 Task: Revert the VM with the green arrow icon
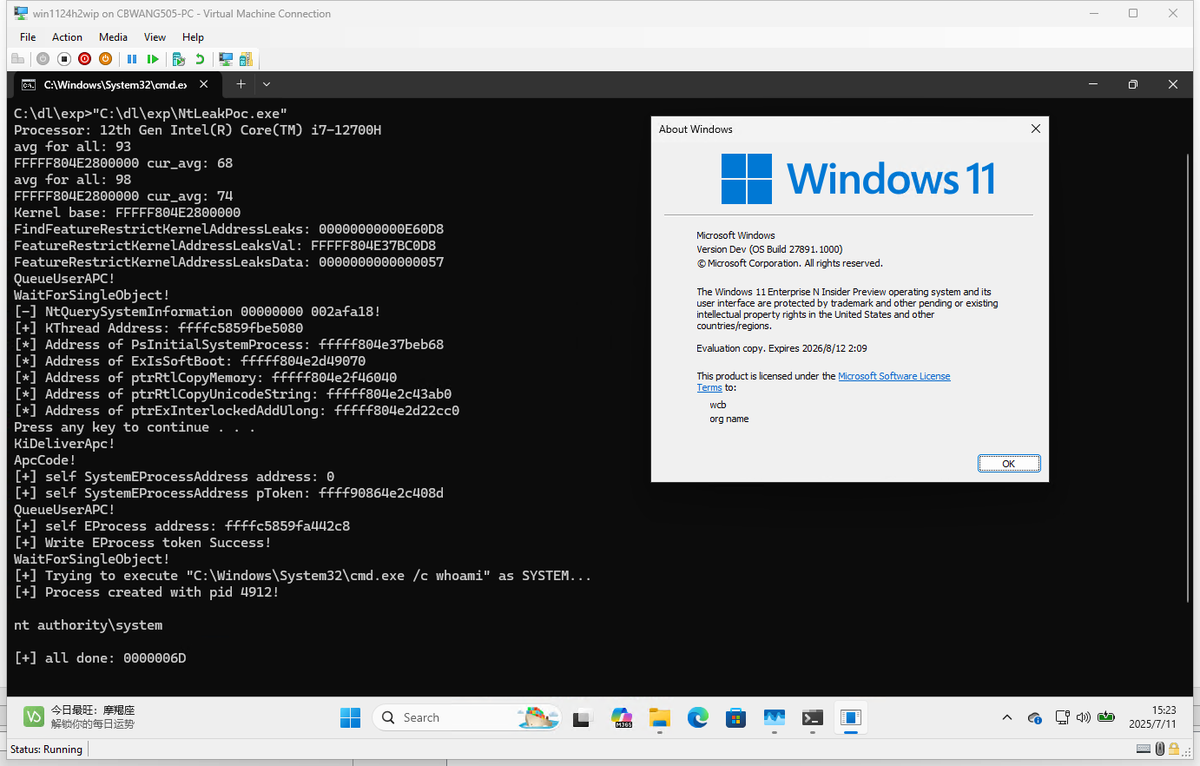199,59
